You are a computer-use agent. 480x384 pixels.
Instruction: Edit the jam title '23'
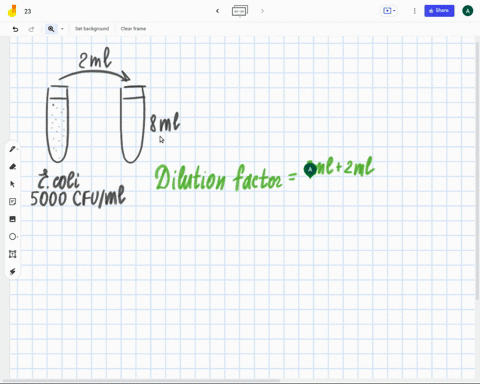28,11
